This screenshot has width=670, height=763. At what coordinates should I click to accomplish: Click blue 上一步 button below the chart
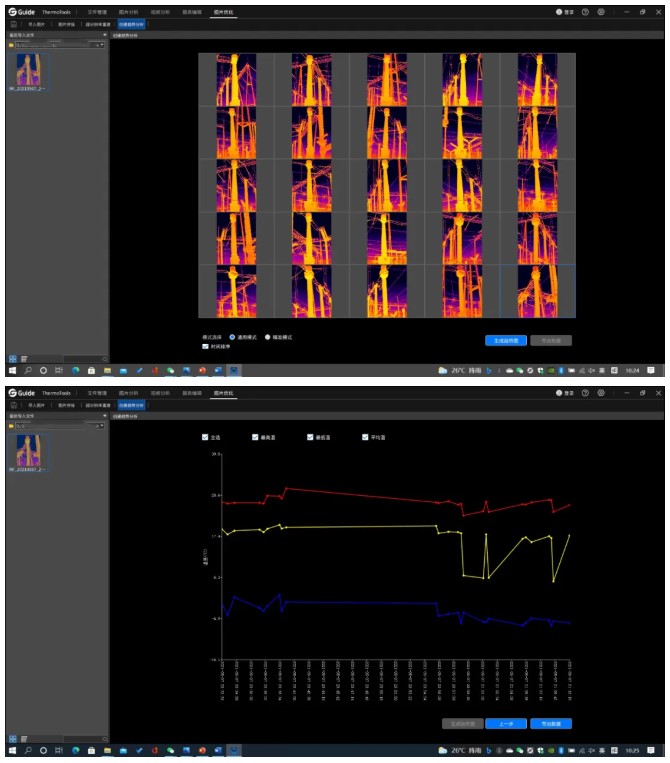point(506,724)
